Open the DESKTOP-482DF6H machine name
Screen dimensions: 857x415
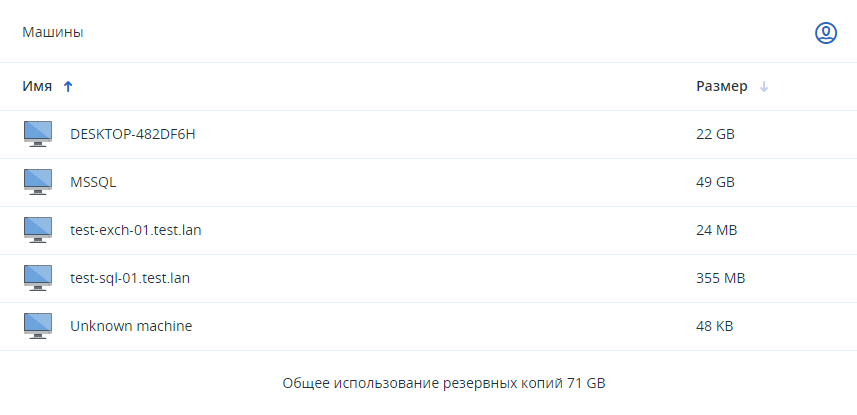tap(133, 134)
